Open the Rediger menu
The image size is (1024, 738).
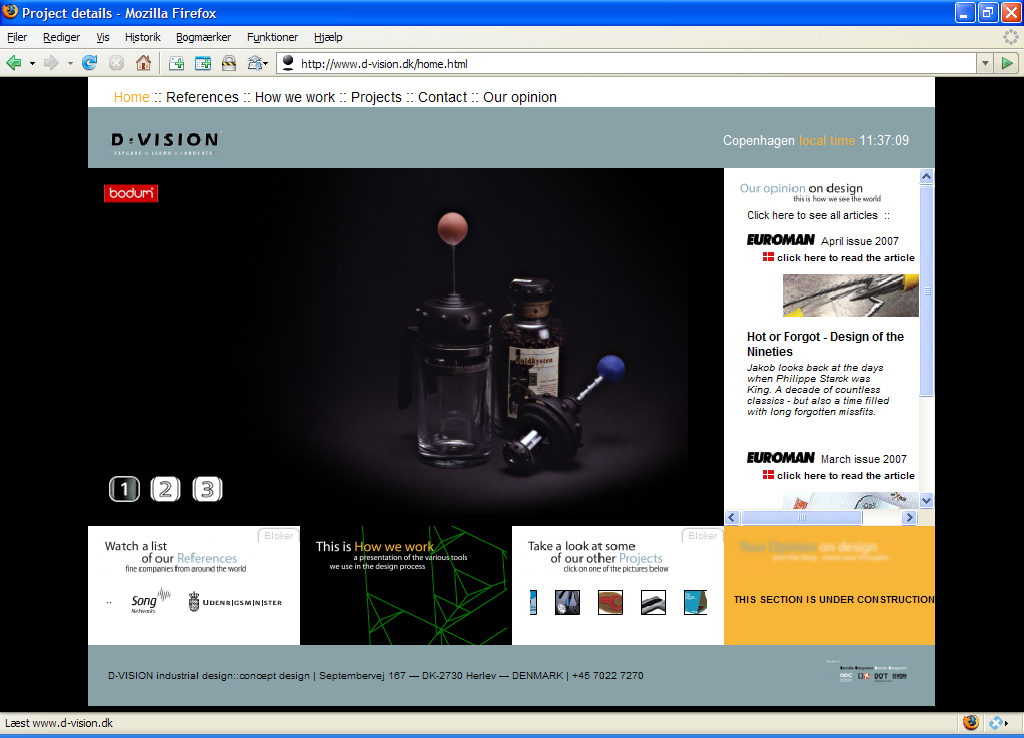pos(61,37)
